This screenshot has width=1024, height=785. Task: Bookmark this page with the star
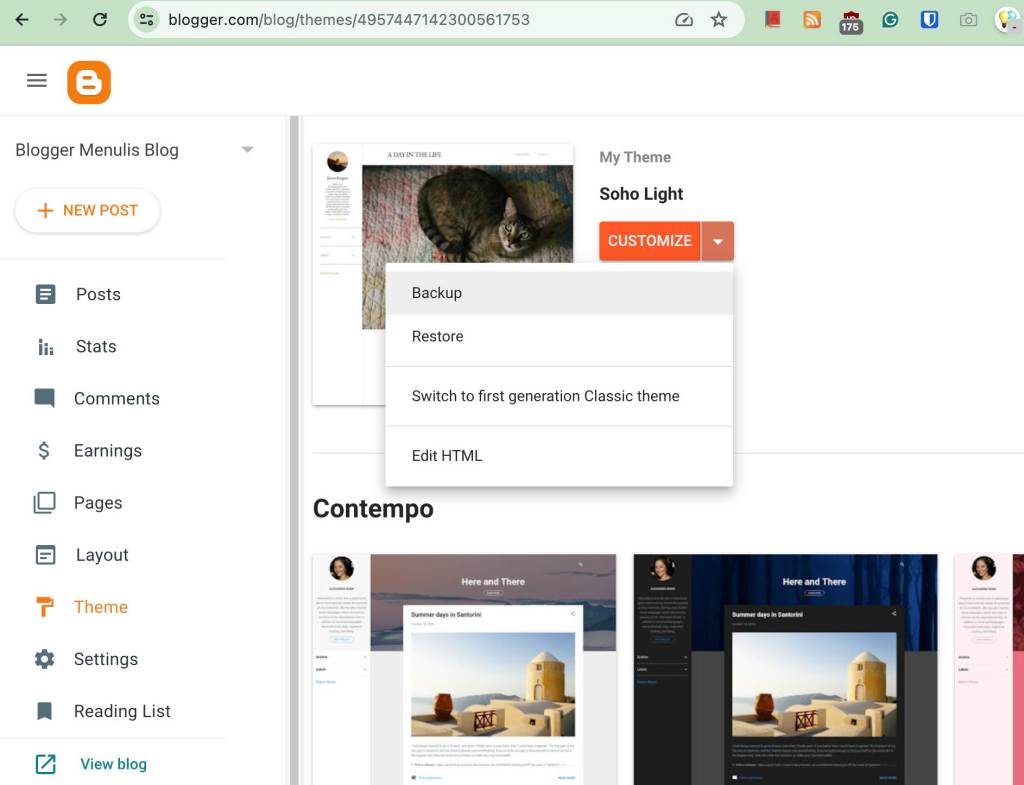[x=718, y=20]
